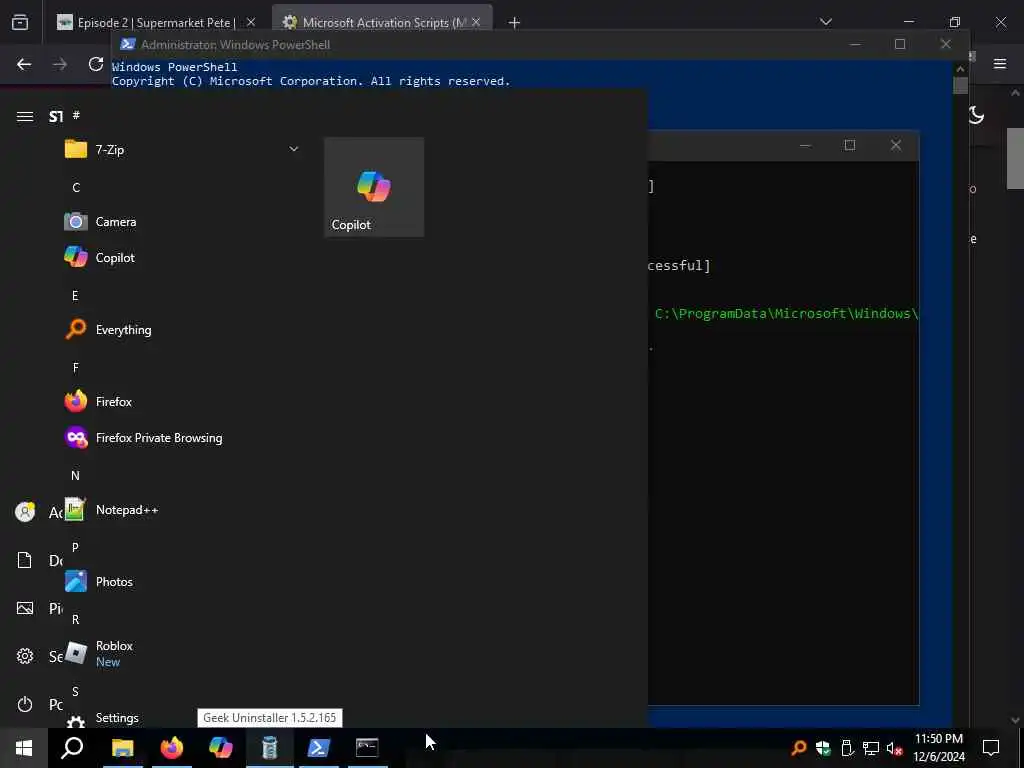Expand the Start menu hamburger button
The height and width of the screenshot is (768, 1024).
point(25,116)
